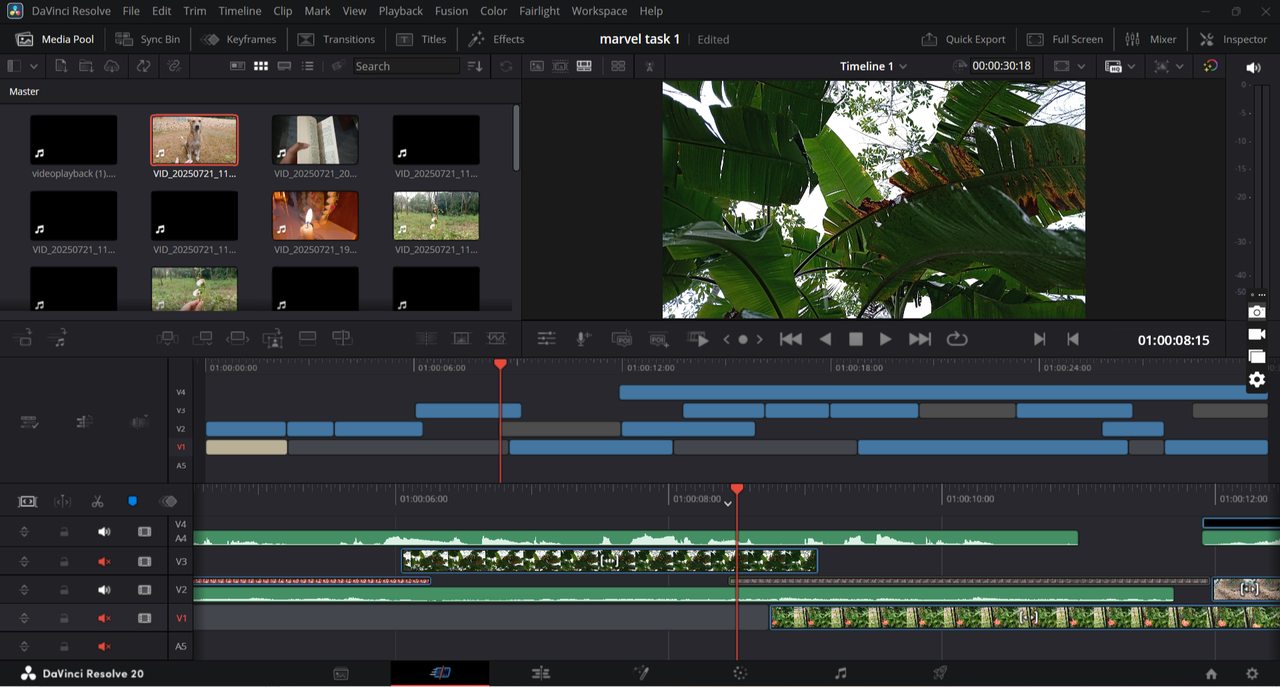1280x687 pixels.
Task: Click the Ripple Overwrite icon
Action: 237,338
